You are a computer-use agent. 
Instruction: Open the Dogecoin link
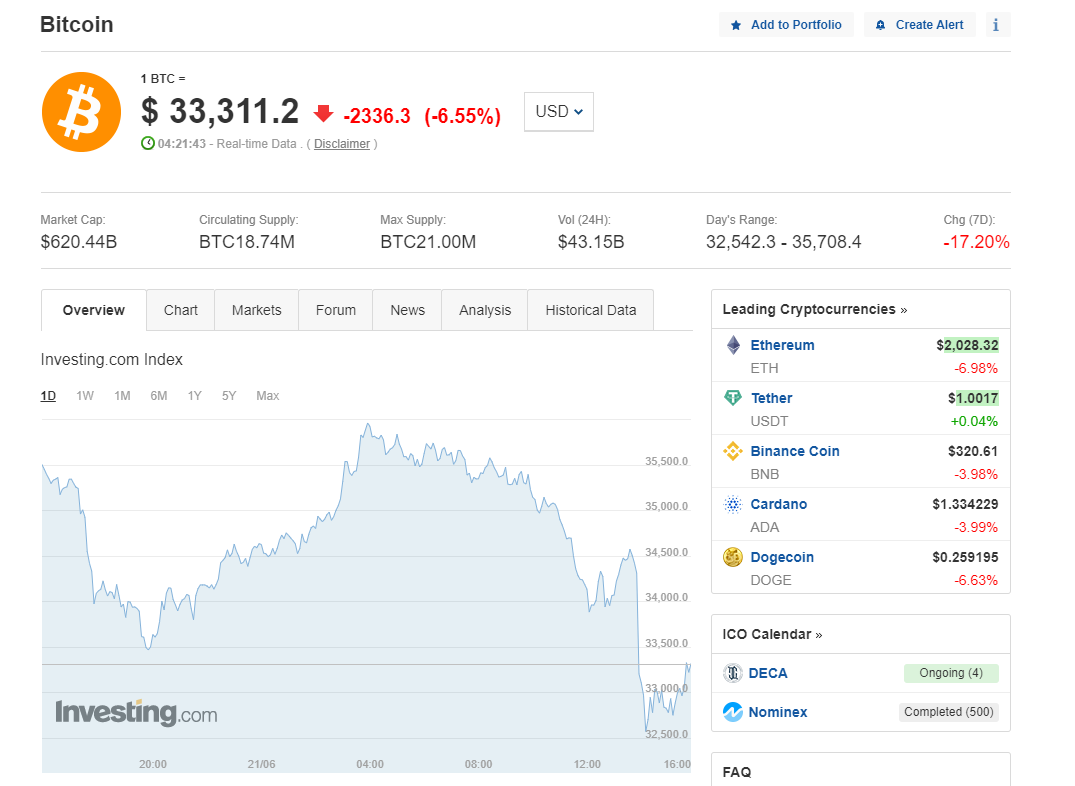(782, 557)
